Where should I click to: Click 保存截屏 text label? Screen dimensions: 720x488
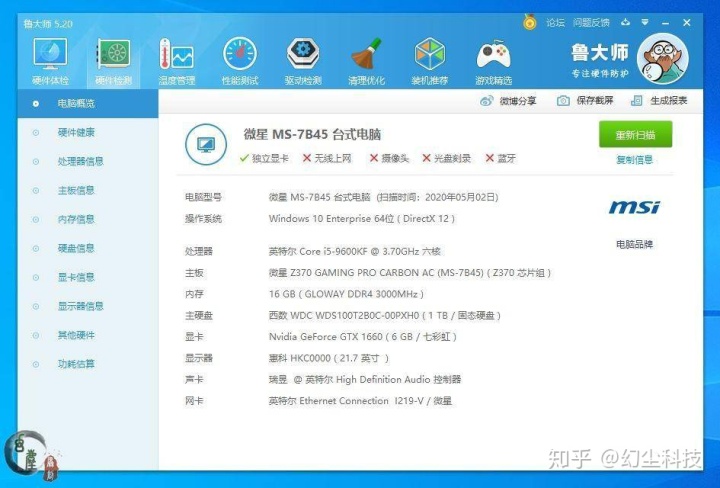point(595,101)
